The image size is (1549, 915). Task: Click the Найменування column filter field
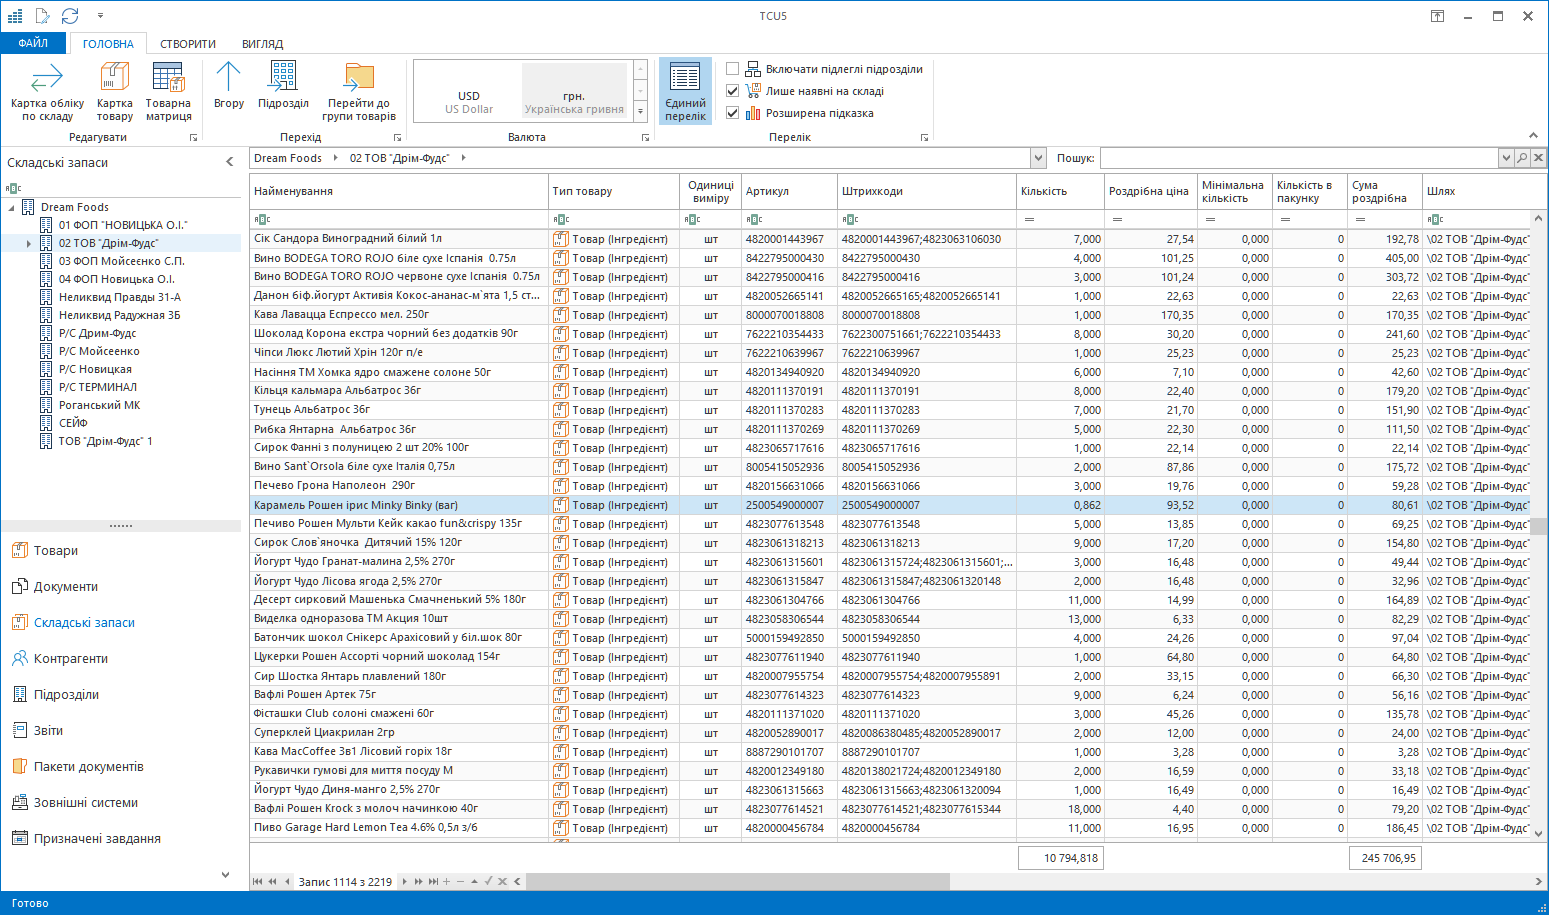pyautogui.click(x=398, y=219)
